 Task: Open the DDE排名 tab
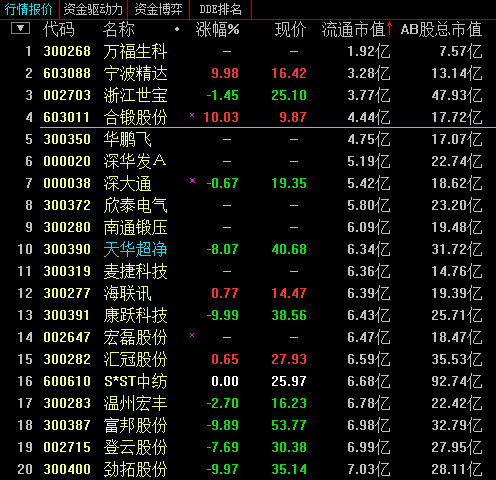(220, 9)
